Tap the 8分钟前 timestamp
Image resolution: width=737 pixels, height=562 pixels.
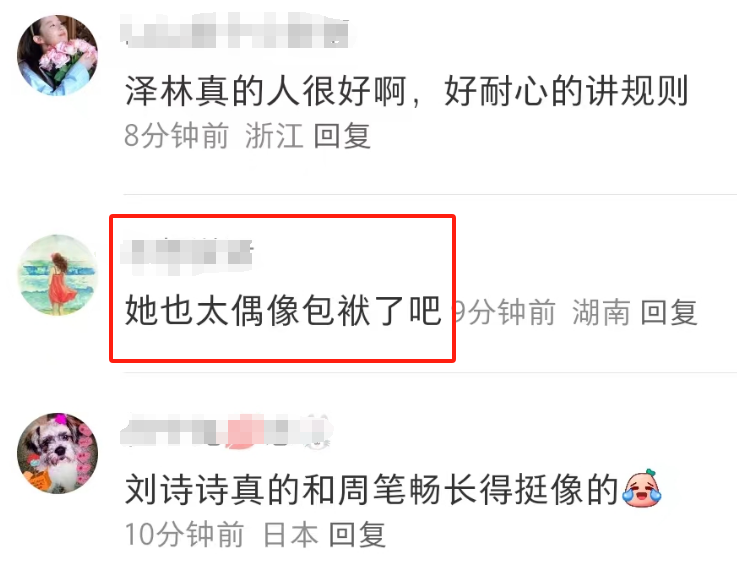coord(177,136)
